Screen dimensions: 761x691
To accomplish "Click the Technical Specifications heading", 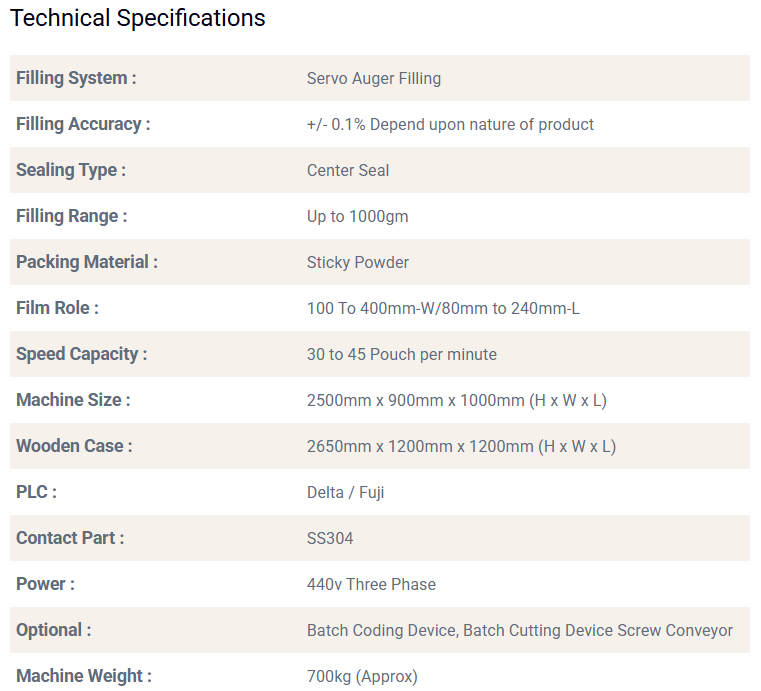I will (138, 18).
